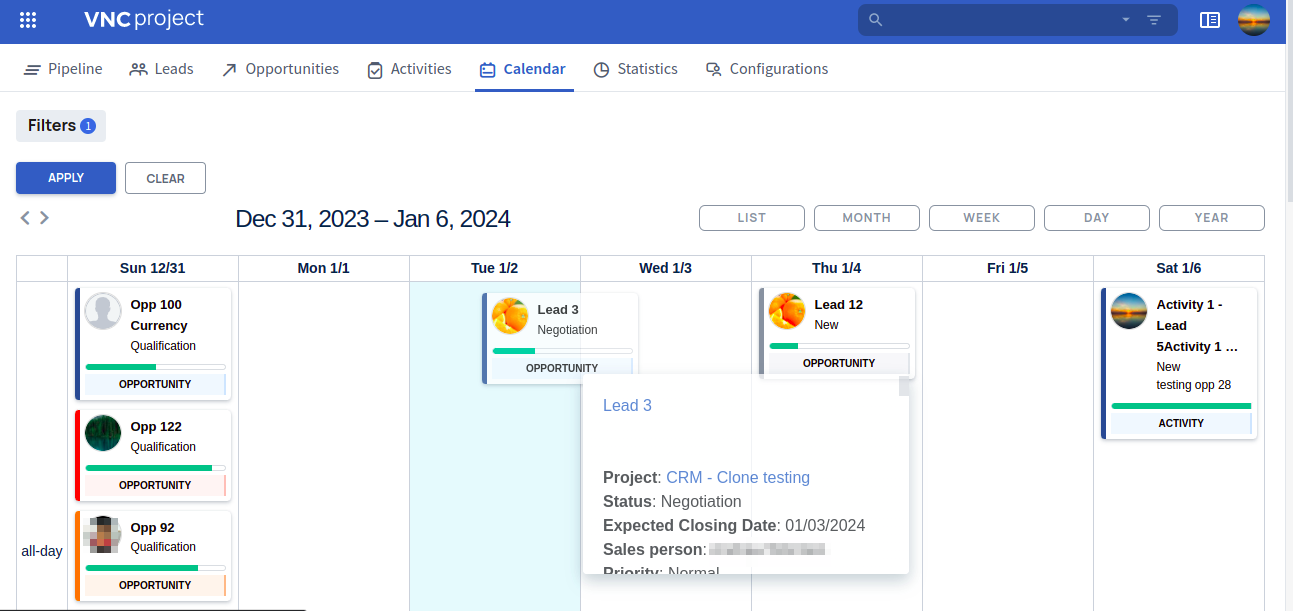Toggle the sidebar panel layout icon
This screenshot has width=1293, height=611.
[1210, 20]
